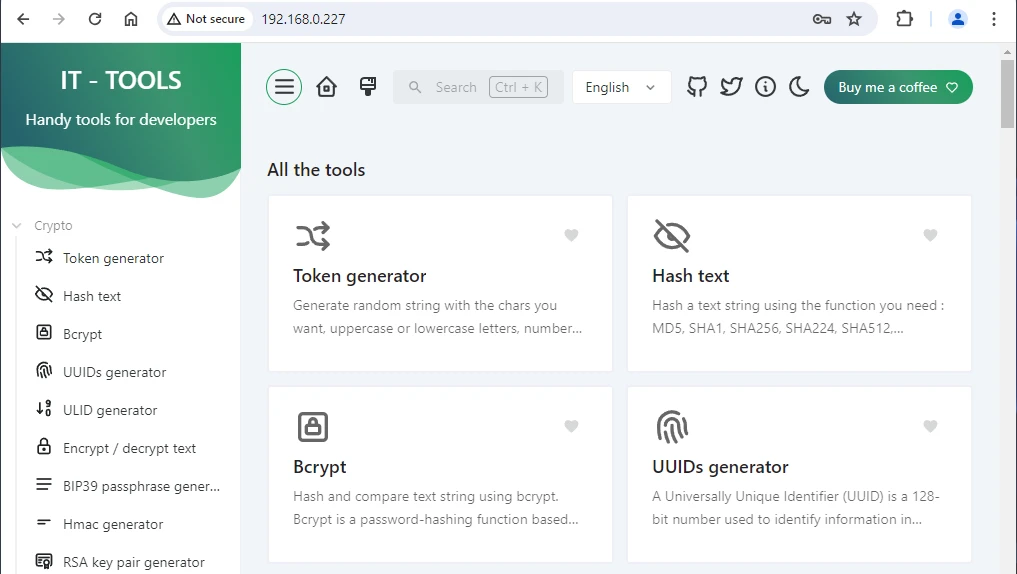Open the GitHub repository icon

coord(697,87)
